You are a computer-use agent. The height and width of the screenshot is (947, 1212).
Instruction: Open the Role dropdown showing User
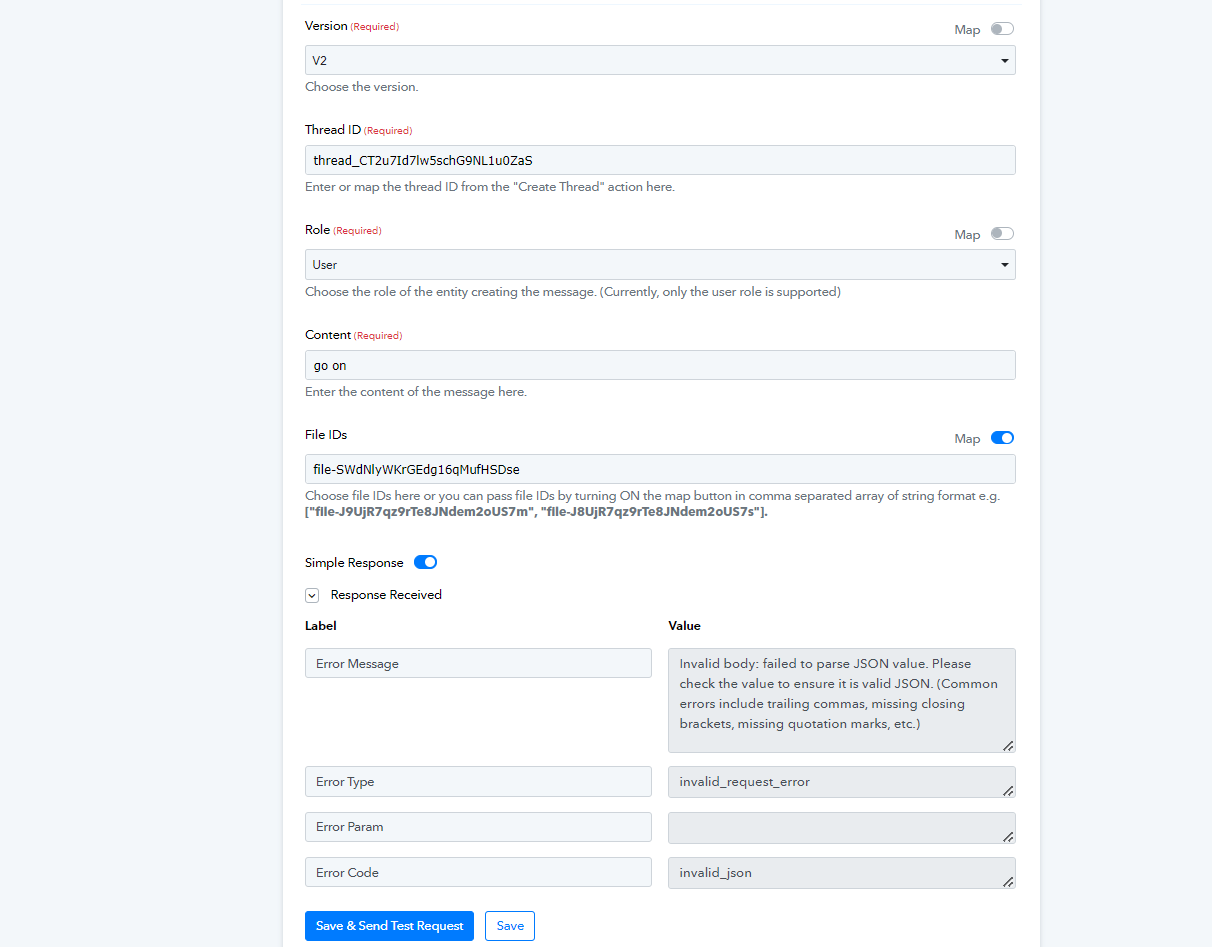click(660, 265)
